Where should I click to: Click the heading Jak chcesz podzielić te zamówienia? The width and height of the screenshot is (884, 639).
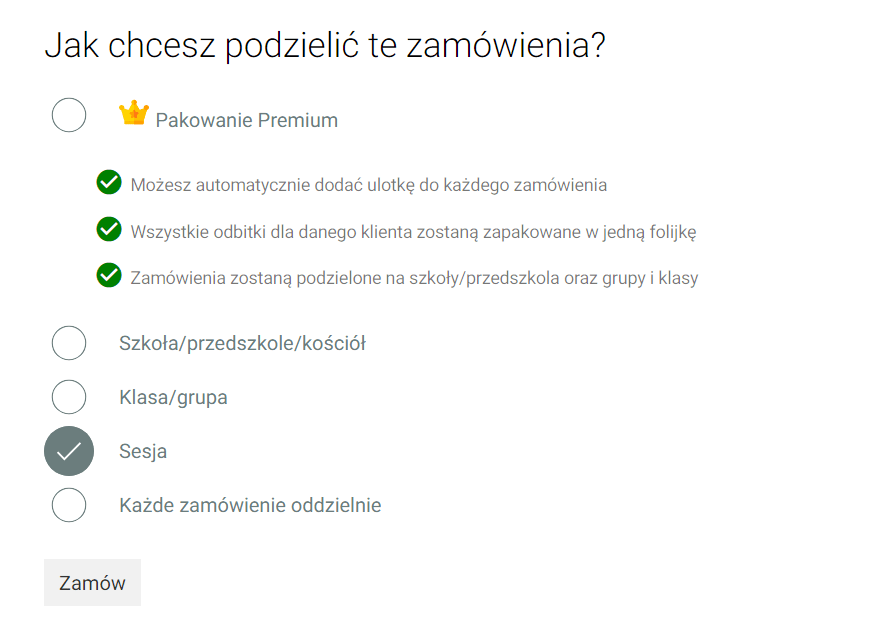click(x=325, y=46)
